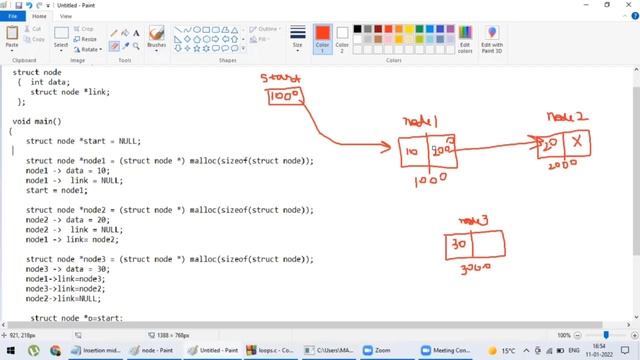Click the Cut button
Image resolution: width=640 pixels, height=360 pixels.
coord(33,29)
